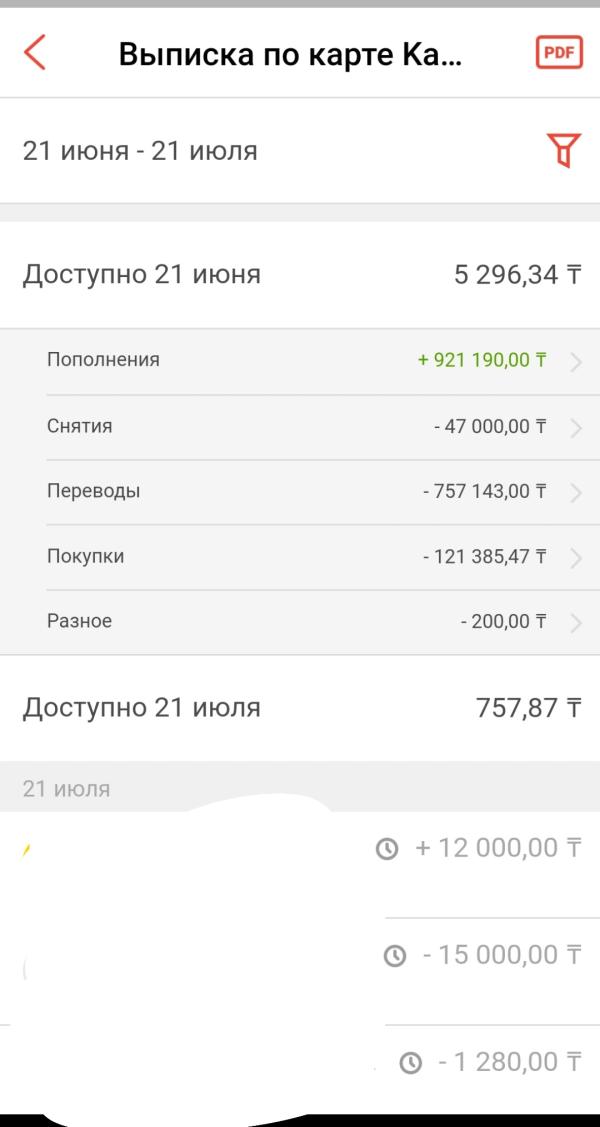The height and width of the screenshot is (1127, 600).
Task: Tap the Выписка по карте title
Action: coord(290,54)
